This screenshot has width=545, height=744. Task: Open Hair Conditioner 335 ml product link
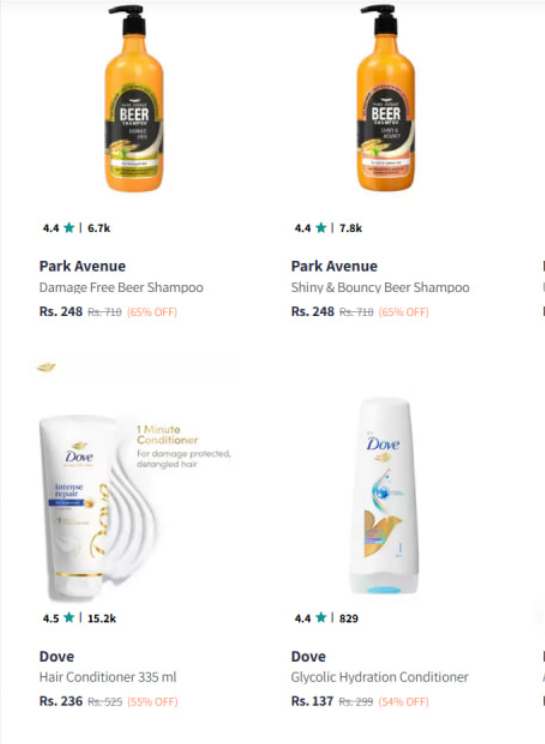click(x=108, y=677)
